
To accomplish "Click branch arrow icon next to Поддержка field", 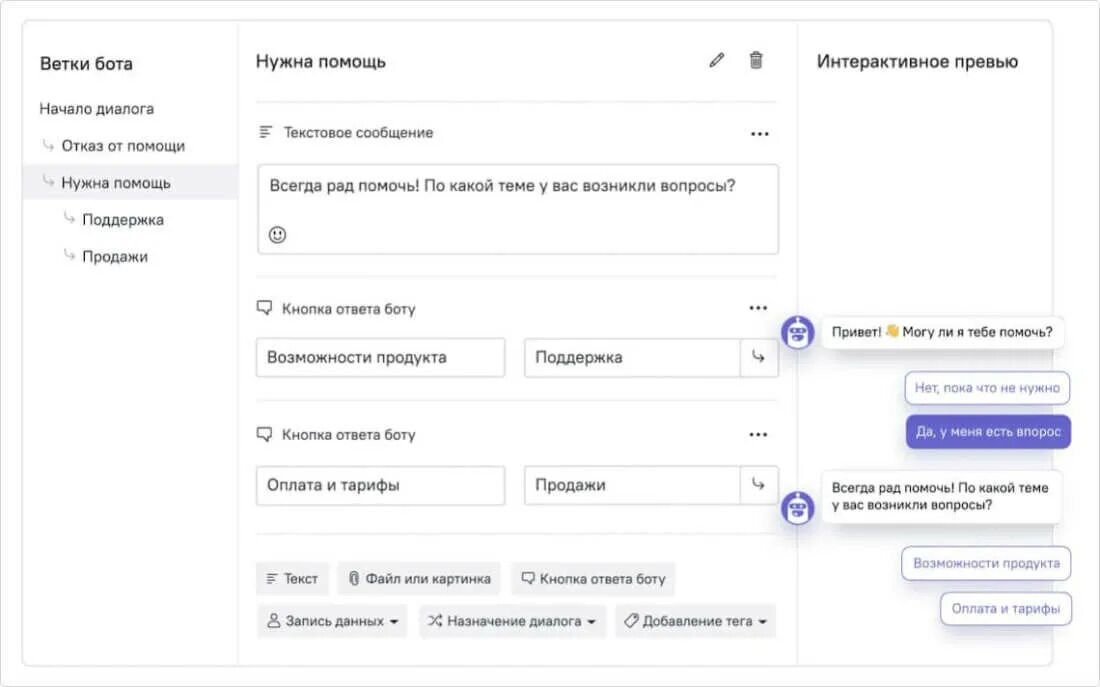I will coord(758,357).
